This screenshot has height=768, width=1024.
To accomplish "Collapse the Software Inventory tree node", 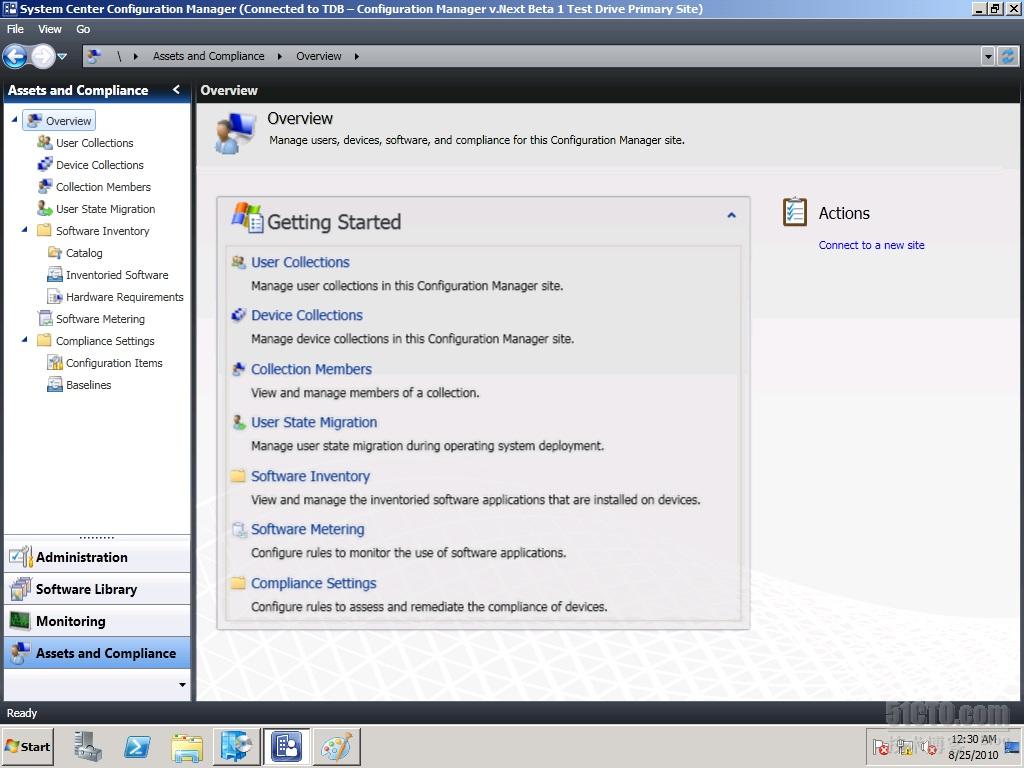I will 25,229.
